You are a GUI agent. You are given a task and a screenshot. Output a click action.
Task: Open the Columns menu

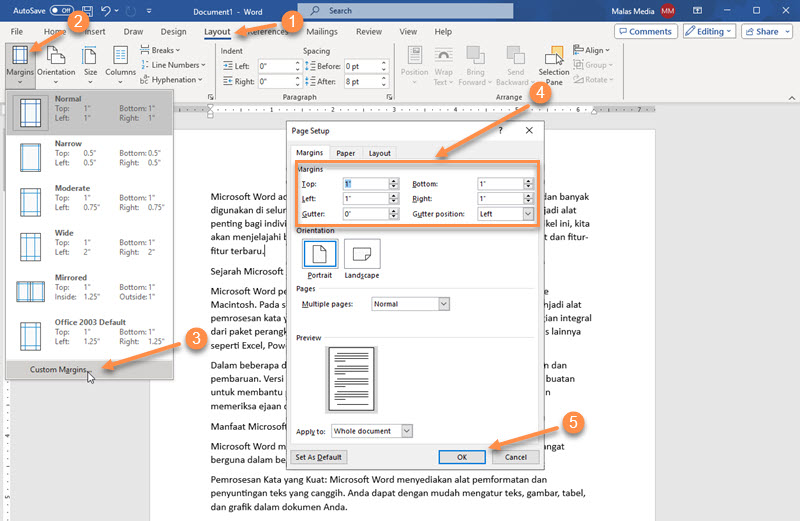[120, 65]
